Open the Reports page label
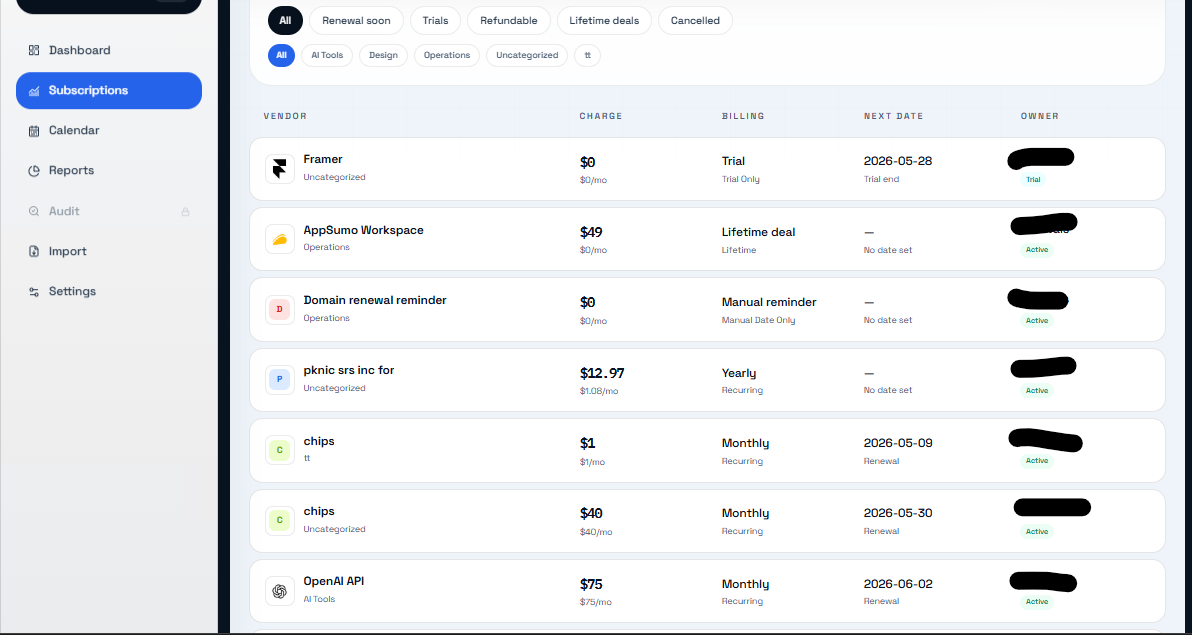1192x635 pixels. click(x=71, y=170)
